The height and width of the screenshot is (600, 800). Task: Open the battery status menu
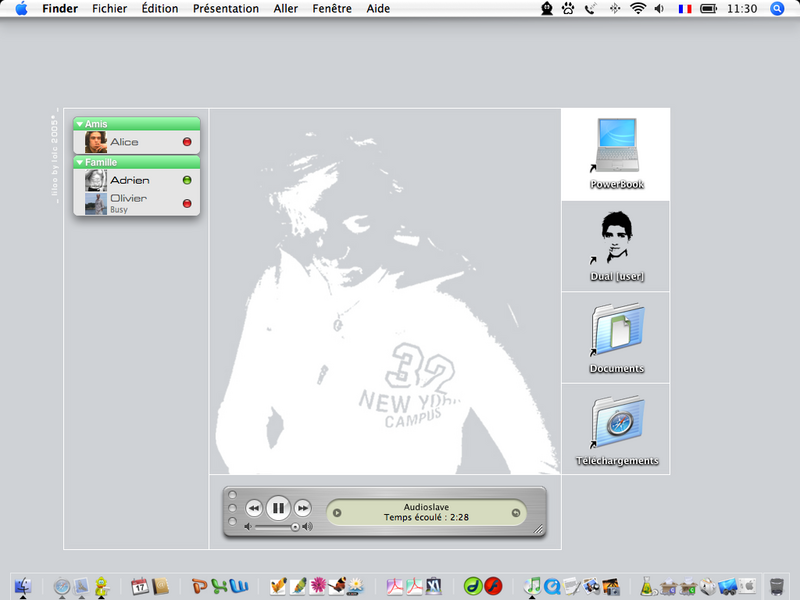point(709,9)
